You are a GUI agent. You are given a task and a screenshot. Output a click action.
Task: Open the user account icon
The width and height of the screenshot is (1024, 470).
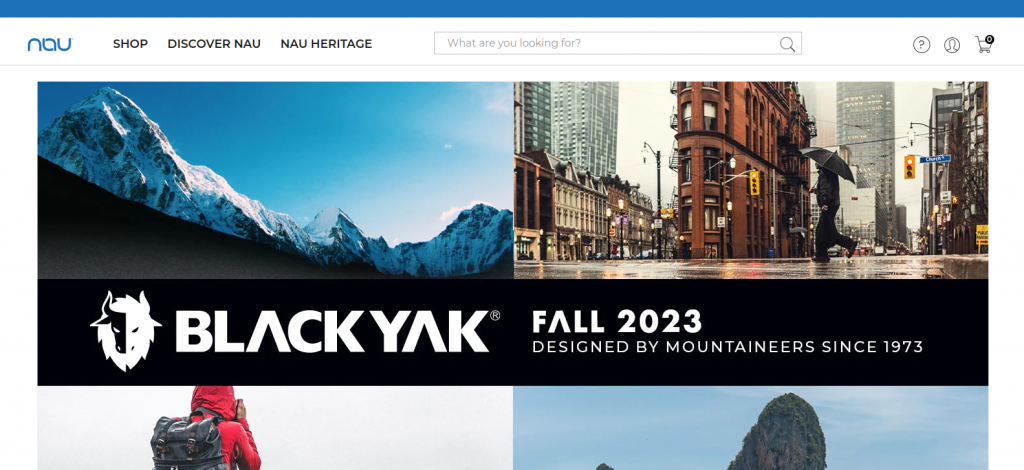click(952, 44)
